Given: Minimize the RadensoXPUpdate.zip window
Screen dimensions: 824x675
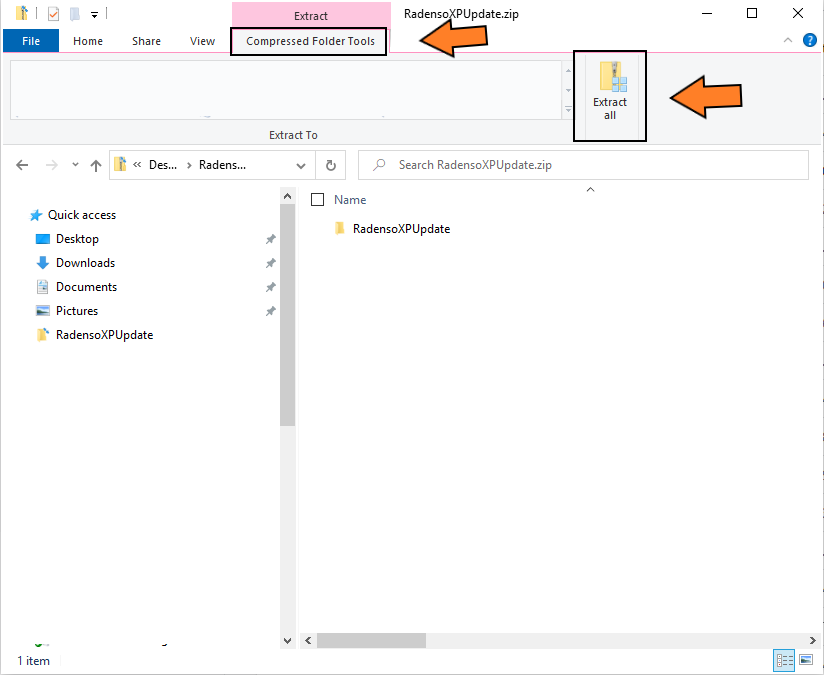Looking at the screenshot, I should coord(707,14).
